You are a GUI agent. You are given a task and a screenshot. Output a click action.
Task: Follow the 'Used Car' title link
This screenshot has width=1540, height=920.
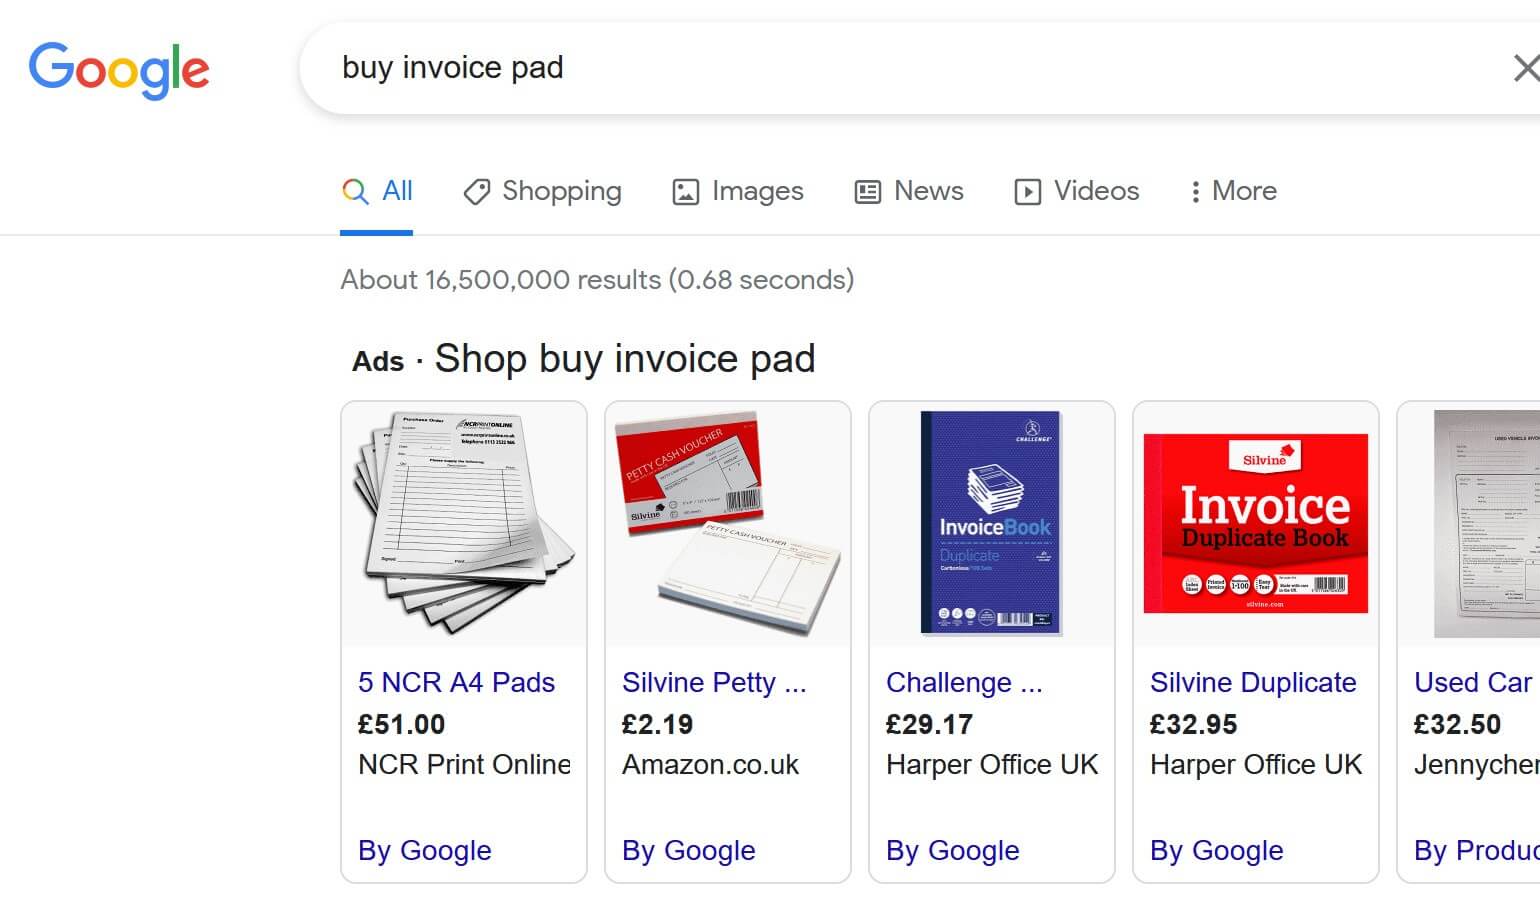(x=1473, y=682)
